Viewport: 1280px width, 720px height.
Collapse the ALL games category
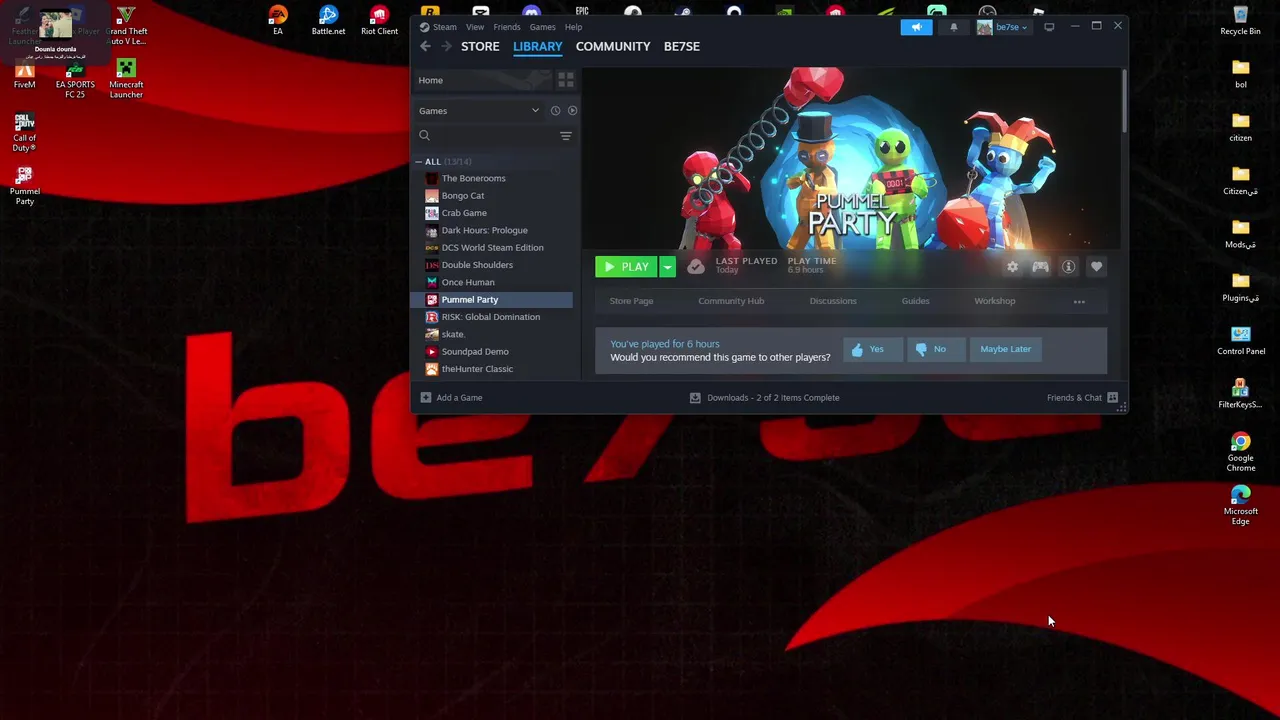(x=419, y=162)
